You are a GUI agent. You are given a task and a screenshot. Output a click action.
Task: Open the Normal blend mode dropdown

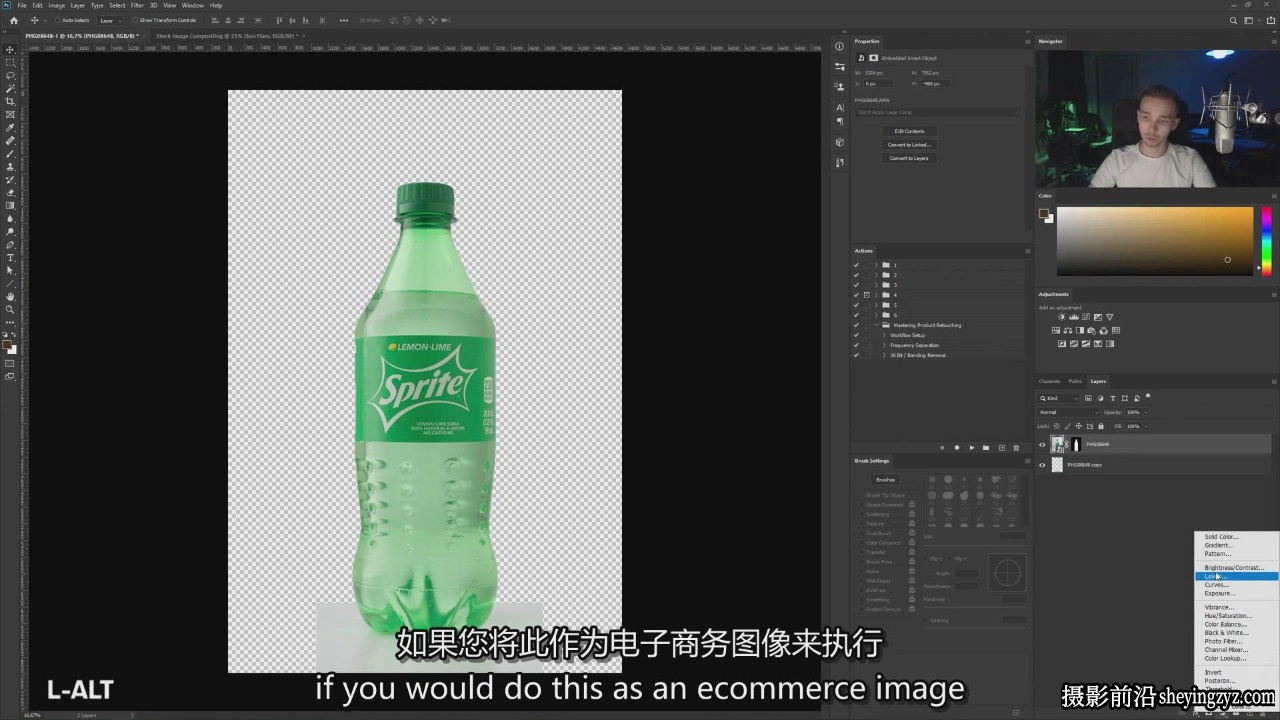pyautogui.click(x=1068, y=412)
